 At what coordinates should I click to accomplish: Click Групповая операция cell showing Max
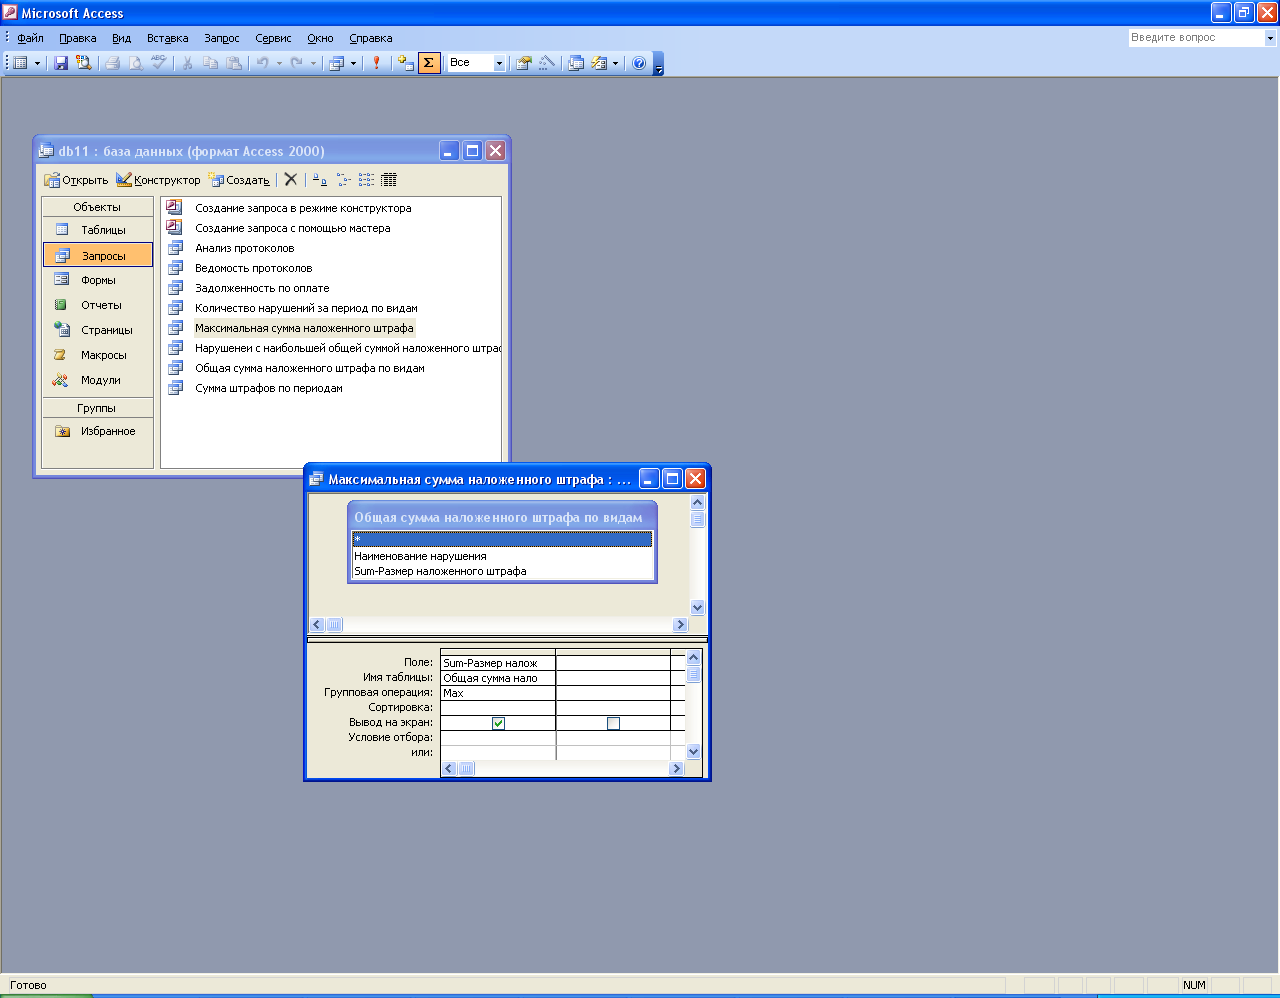click(x=498, y=693)
